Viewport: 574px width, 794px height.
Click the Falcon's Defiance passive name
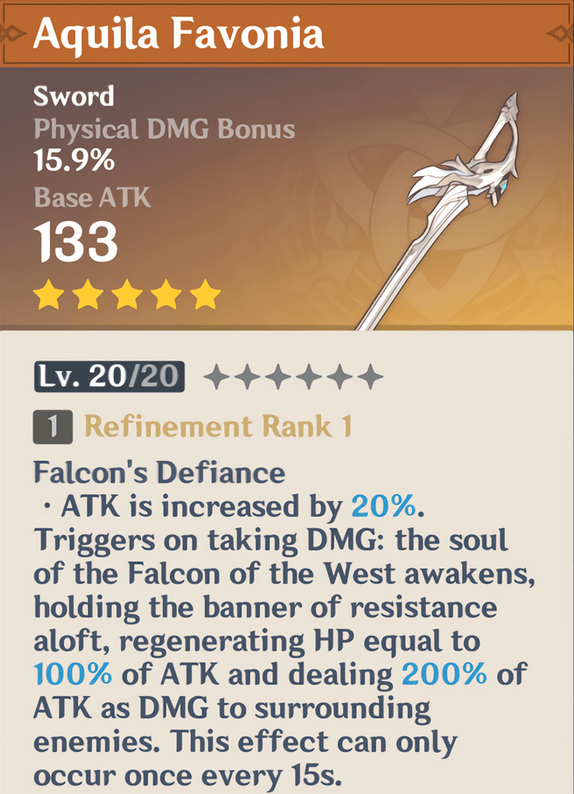pos(159,473)
